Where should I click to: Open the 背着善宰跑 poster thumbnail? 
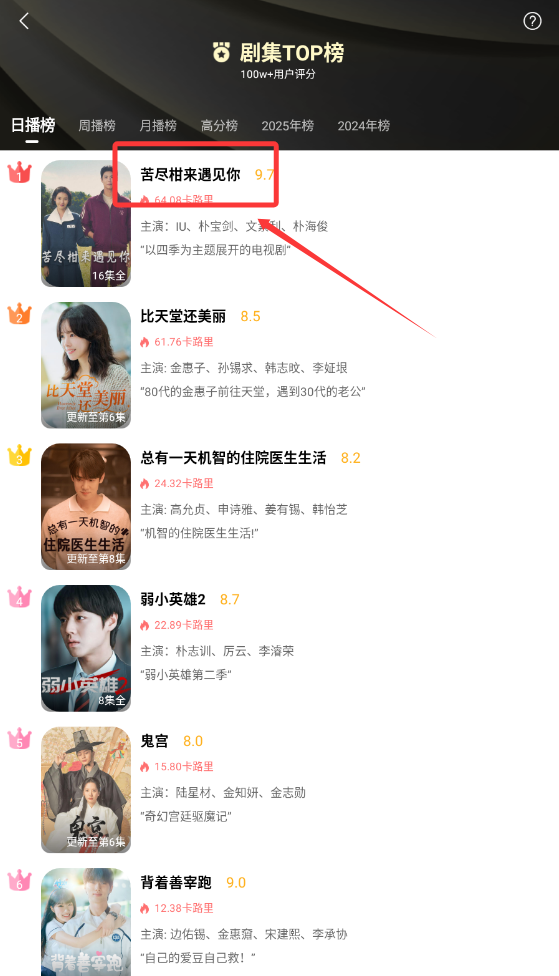(86, 922)
